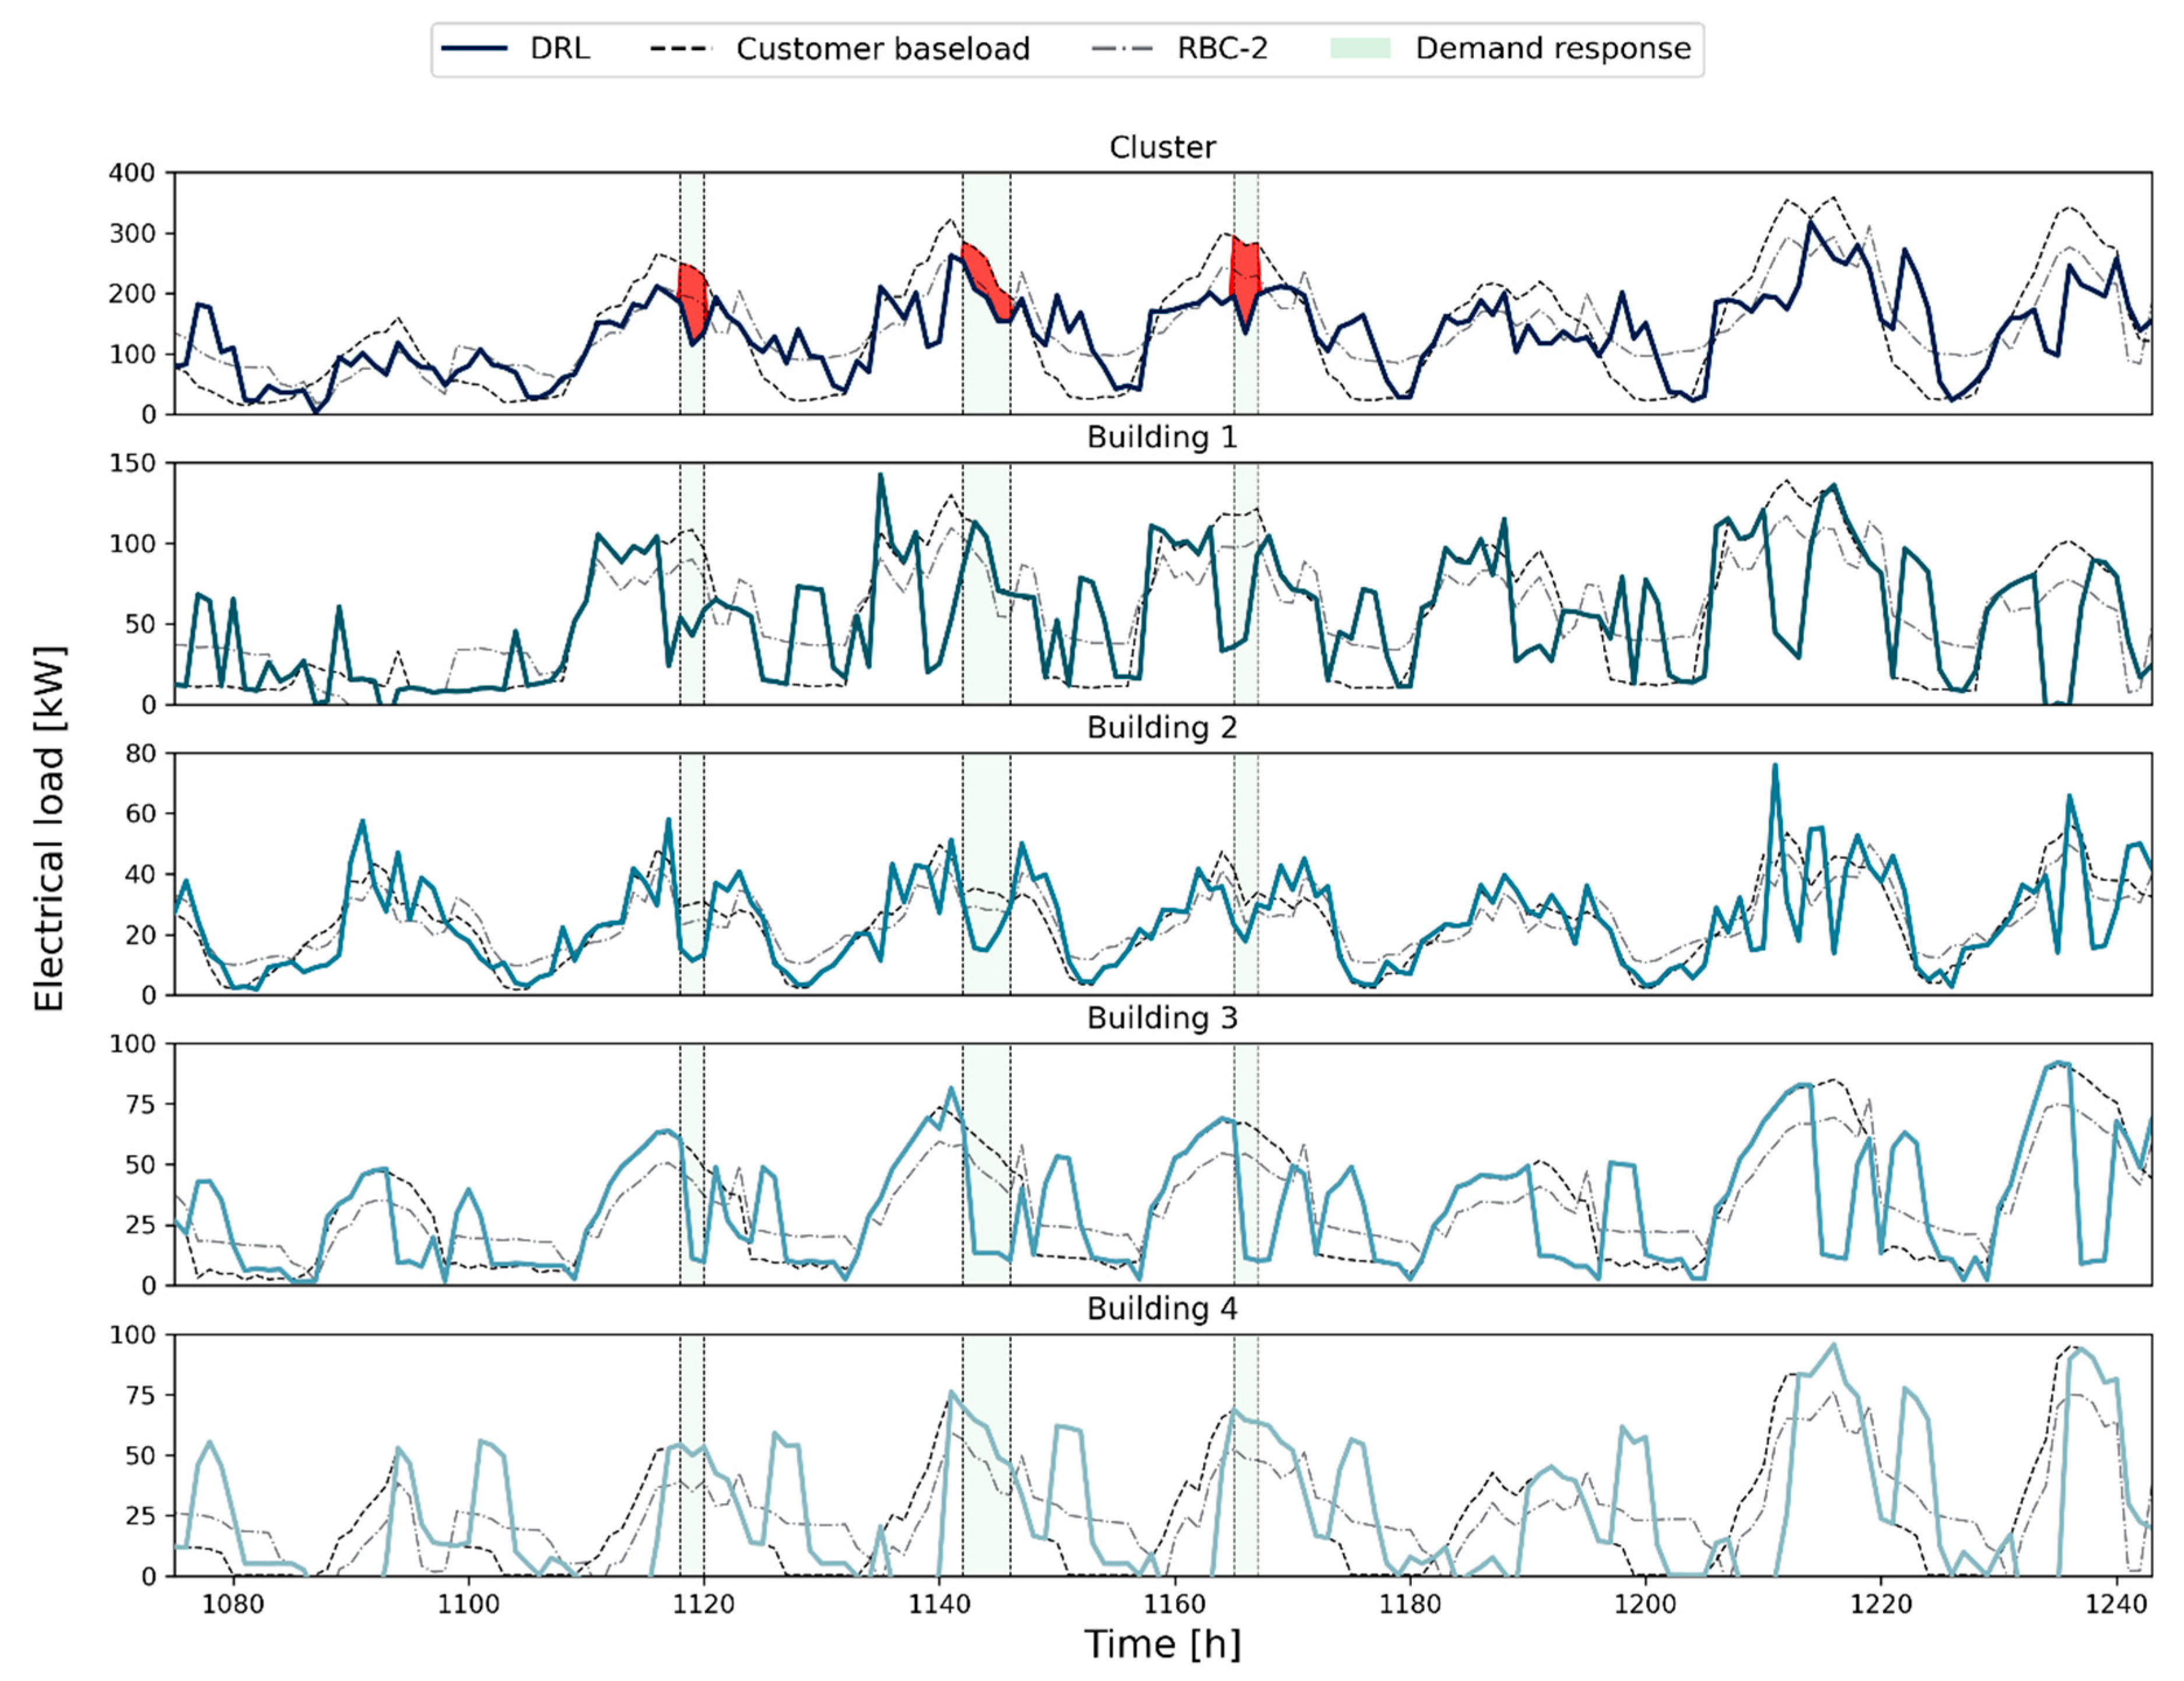Click the Building 2 subplot title
The width and height of the screenshot is (2184, 1681).
pyautogui.click(x=1162, y=727)
